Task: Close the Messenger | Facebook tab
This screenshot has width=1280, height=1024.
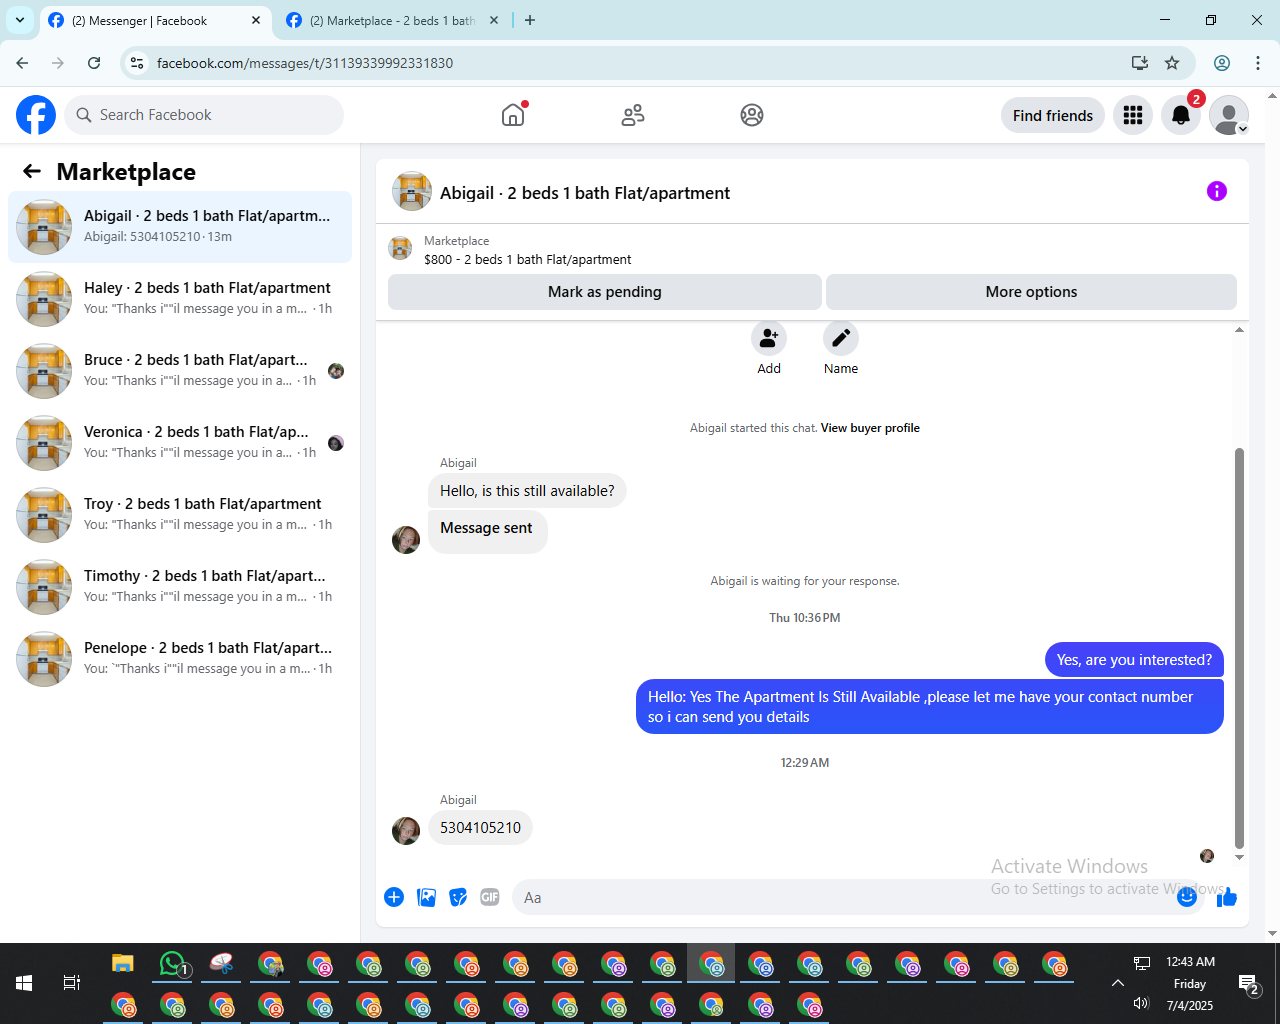Action: [x=256, y=20]
